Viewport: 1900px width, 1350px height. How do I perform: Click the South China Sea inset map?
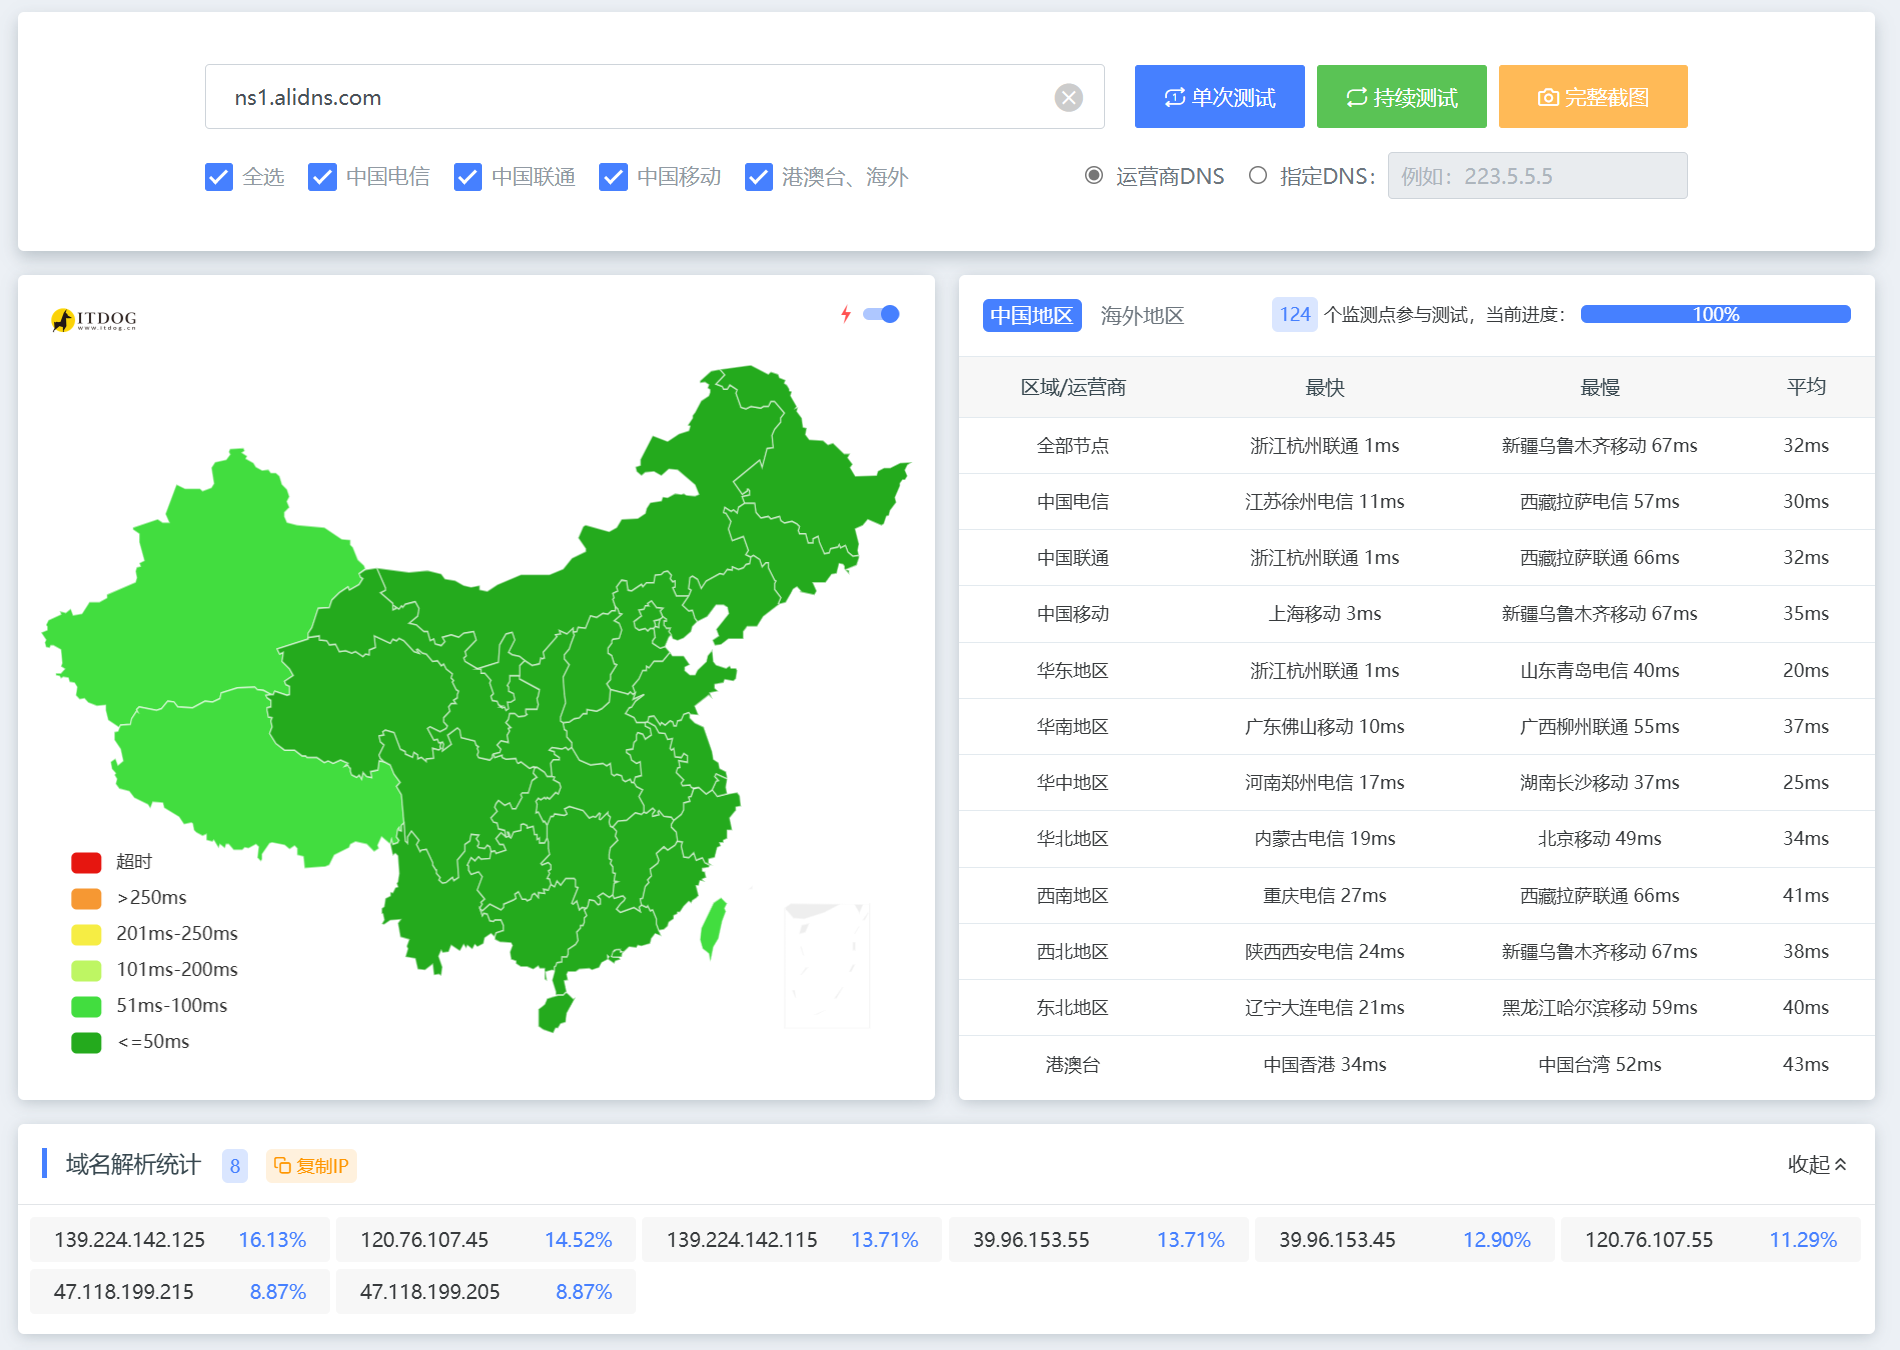(827, 966)
